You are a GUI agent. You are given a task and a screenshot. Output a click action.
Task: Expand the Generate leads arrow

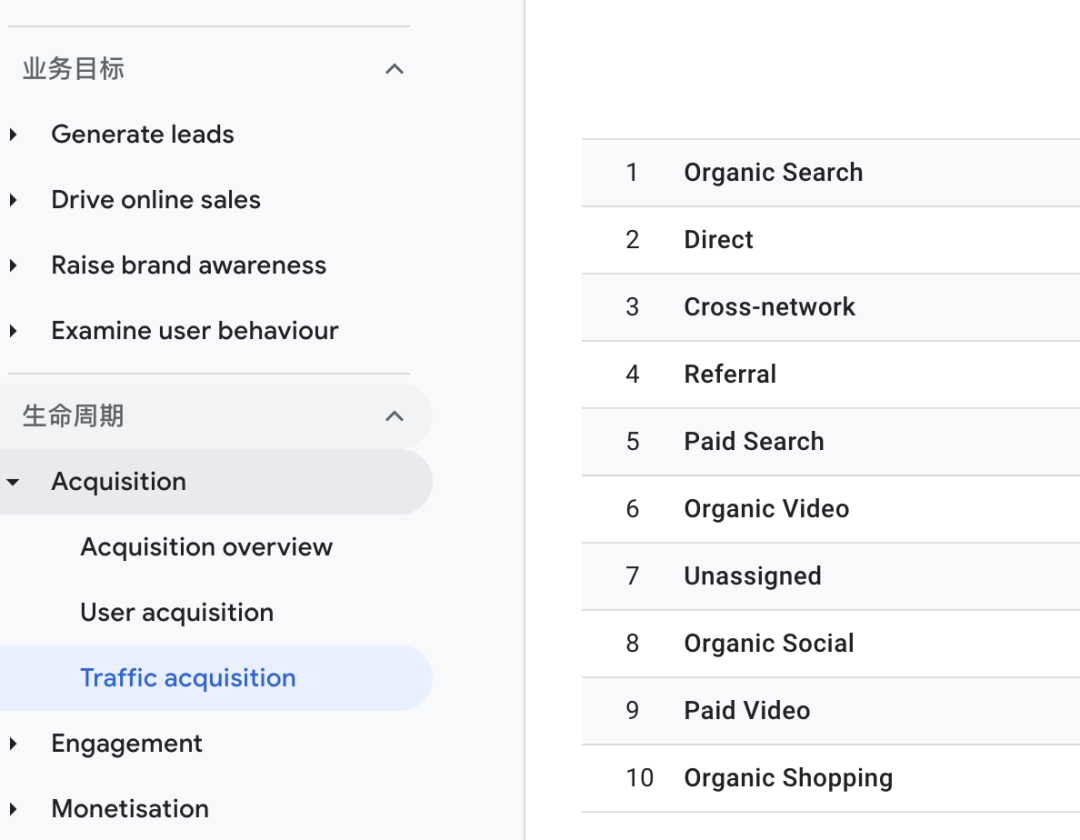tap(13, 135)
